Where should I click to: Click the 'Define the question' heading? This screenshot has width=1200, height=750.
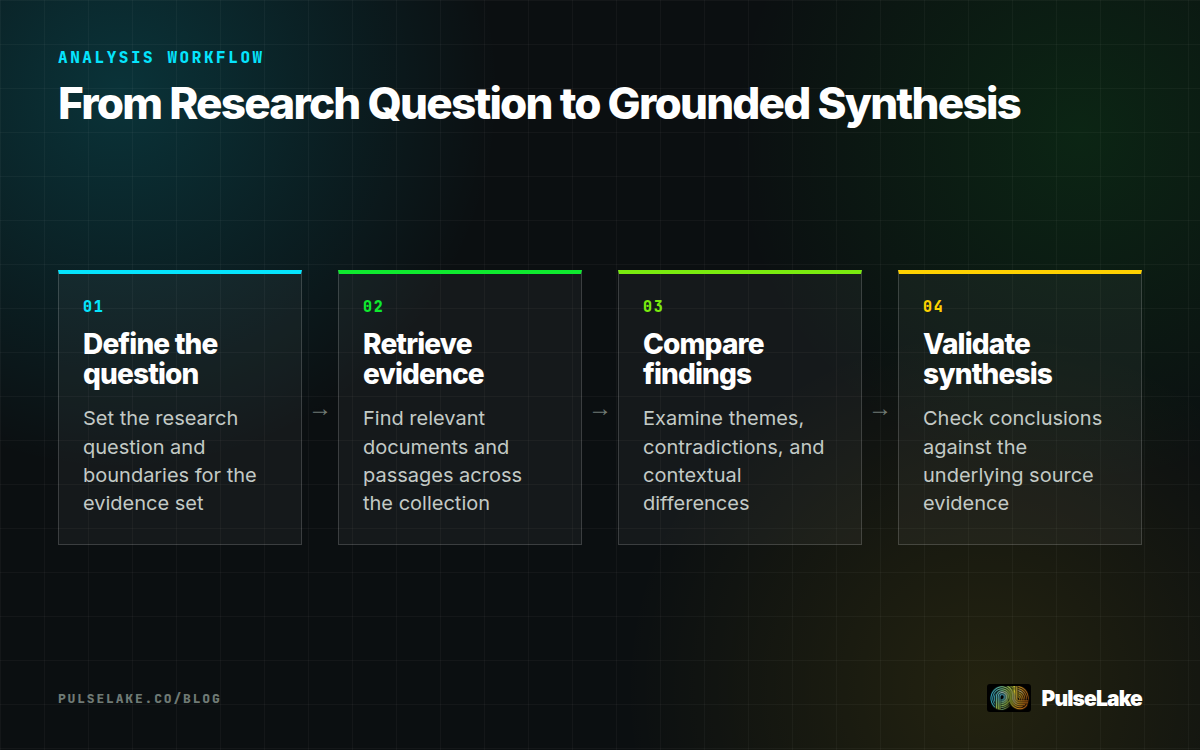coord(150,359)
